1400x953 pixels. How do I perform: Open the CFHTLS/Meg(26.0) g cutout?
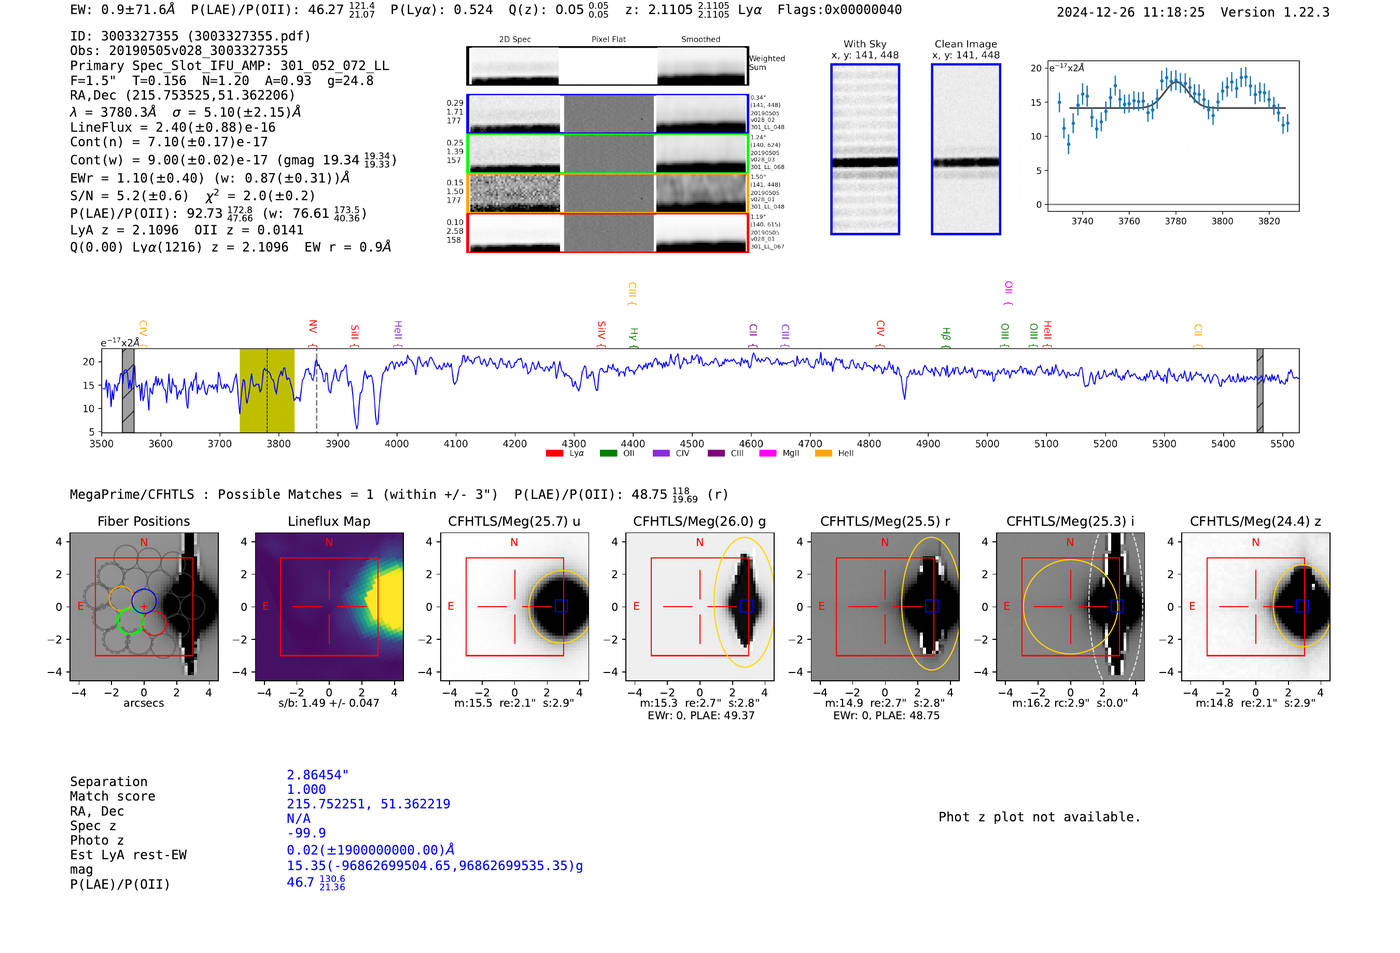click(x=699, y=607)
